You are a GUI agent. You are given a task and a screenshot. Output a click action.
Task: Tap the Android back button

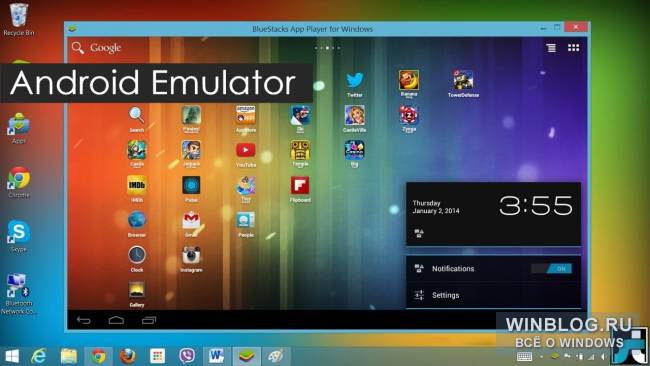click(84, 320)
